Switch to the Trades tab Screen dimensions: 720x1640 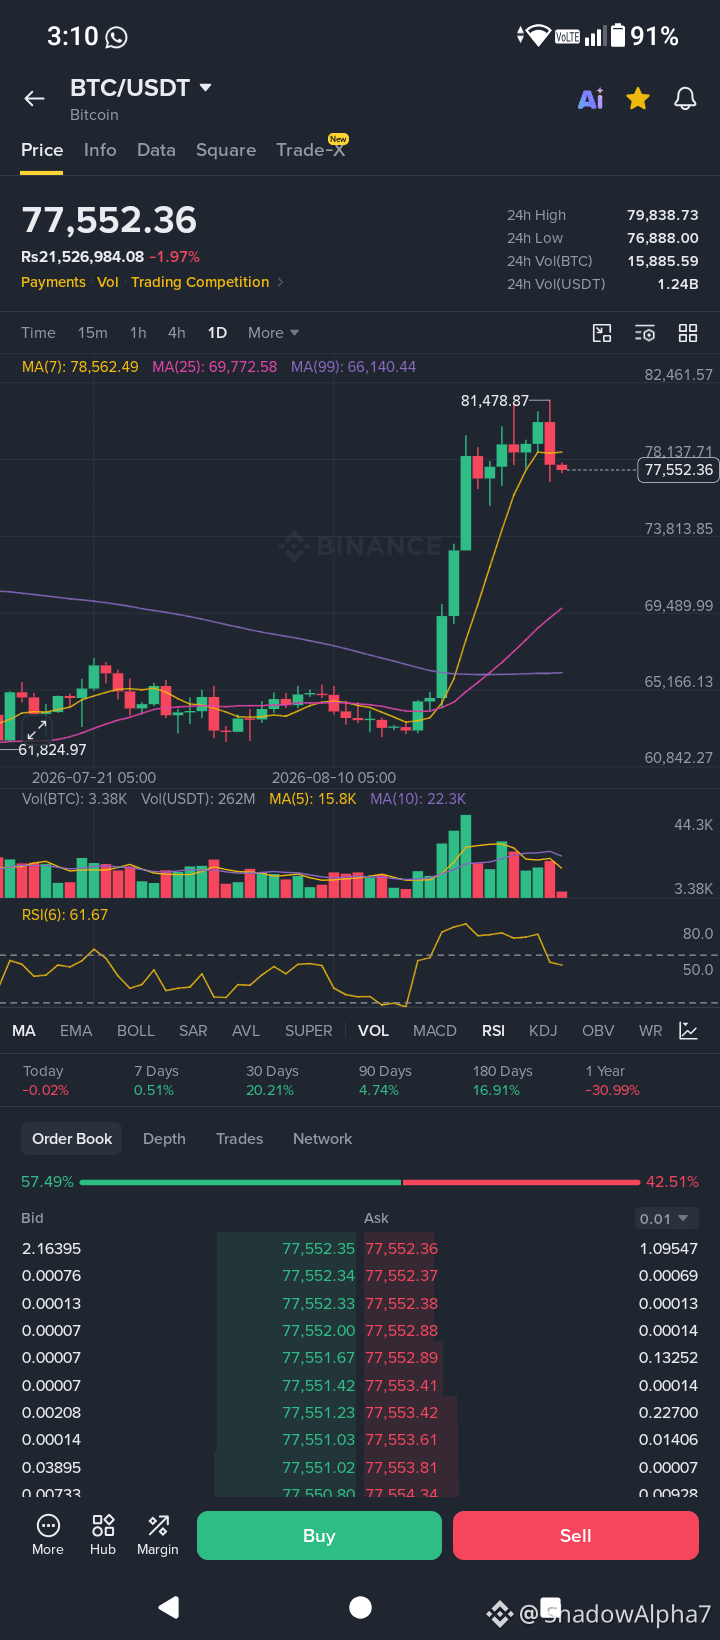[240, 1139]
